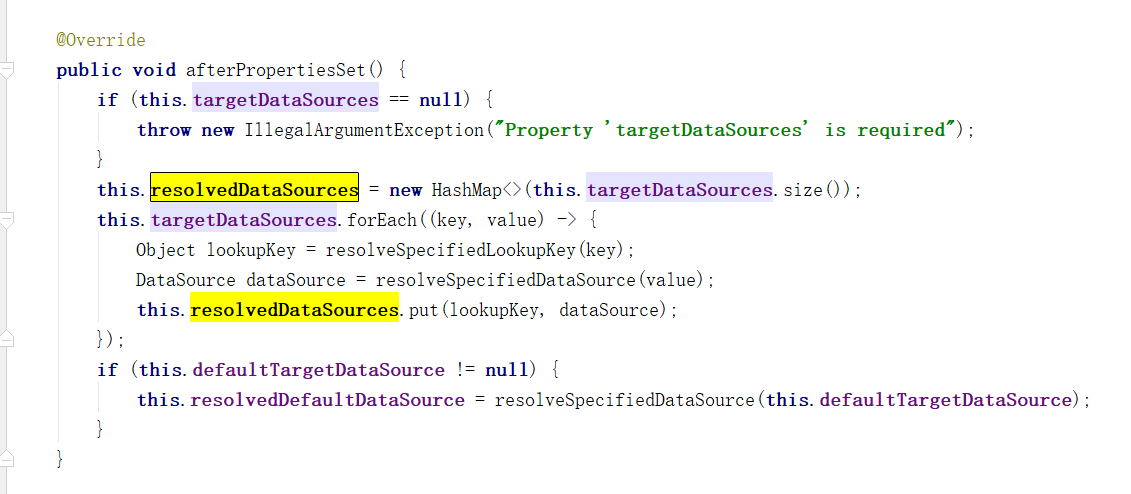Image resolution: width=1131 pixels, height=494 pixels.
Task: Click IllegalArgumentException class name
Action: pyautogui.click(x=364, y=130)
